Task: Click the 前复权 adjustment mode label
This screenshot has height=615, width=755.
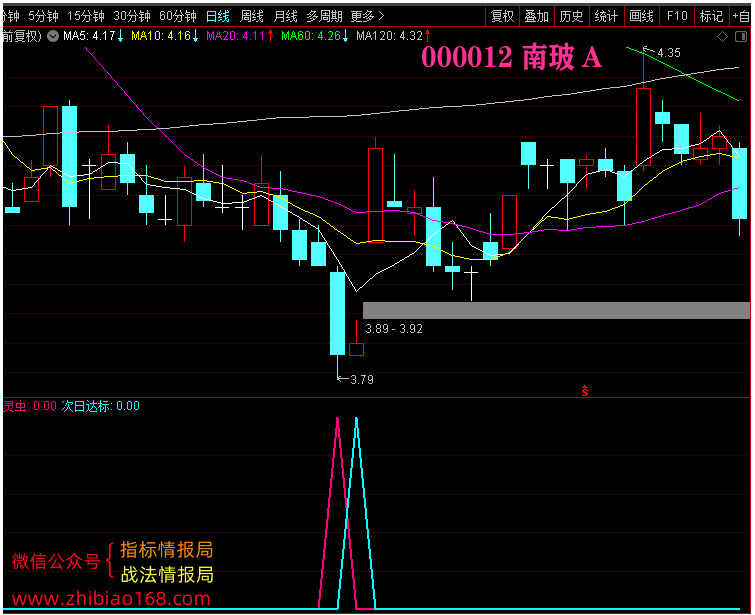Action: coord(22,36)
